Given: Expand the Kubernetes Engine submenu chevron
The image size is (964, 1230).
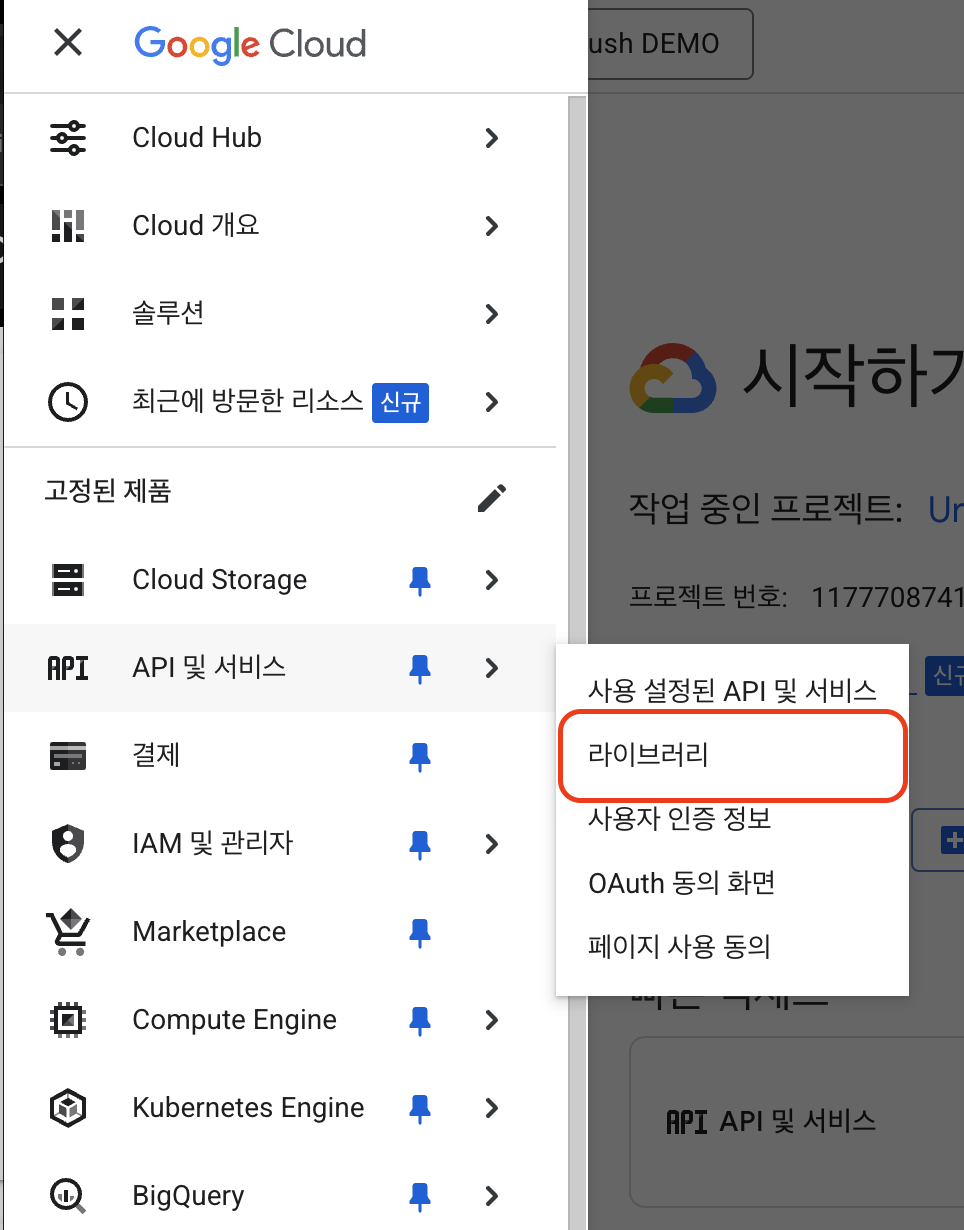Looking at the screenshot, I should pyautogui.click(x=491, y=1108).
